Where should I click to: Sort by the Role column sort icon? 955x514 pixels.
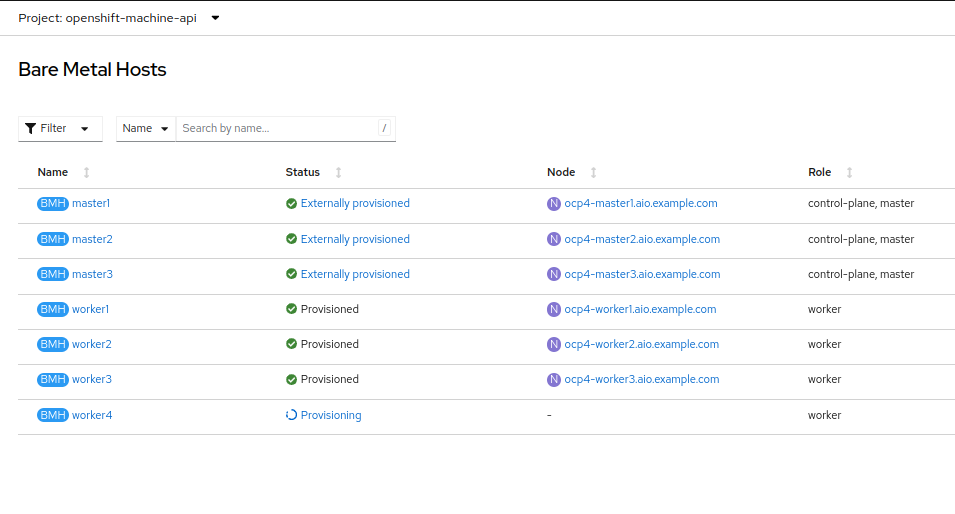pos(849,173)
